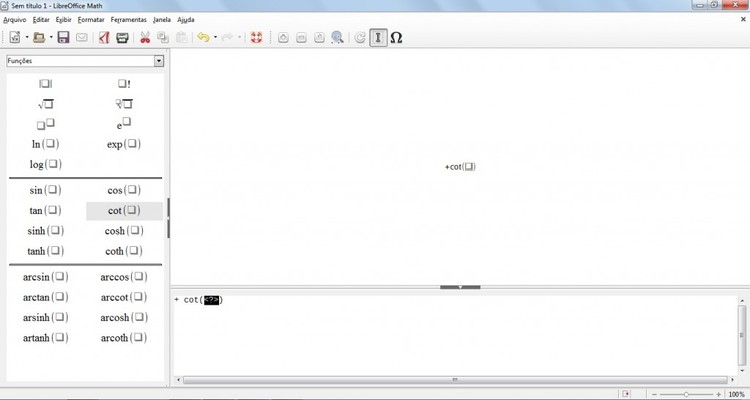Image resolution: width=750 pixels, height=400 pixels.
Task: Select the highlighted cot function element
Action: click(124, 211)
